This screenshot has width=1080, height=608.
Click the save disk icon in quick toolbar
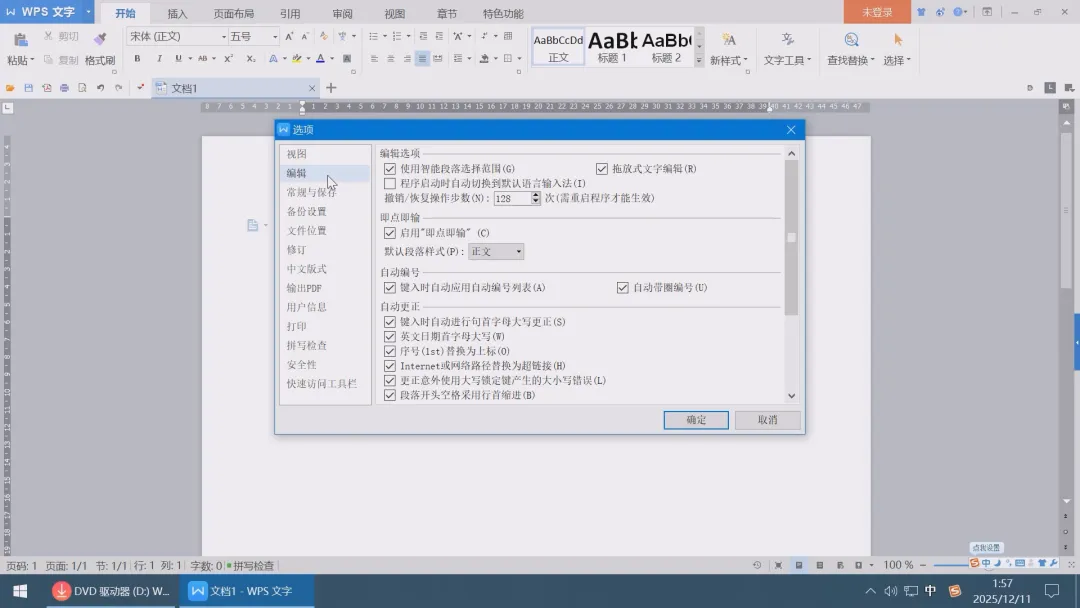pos(28,88)
